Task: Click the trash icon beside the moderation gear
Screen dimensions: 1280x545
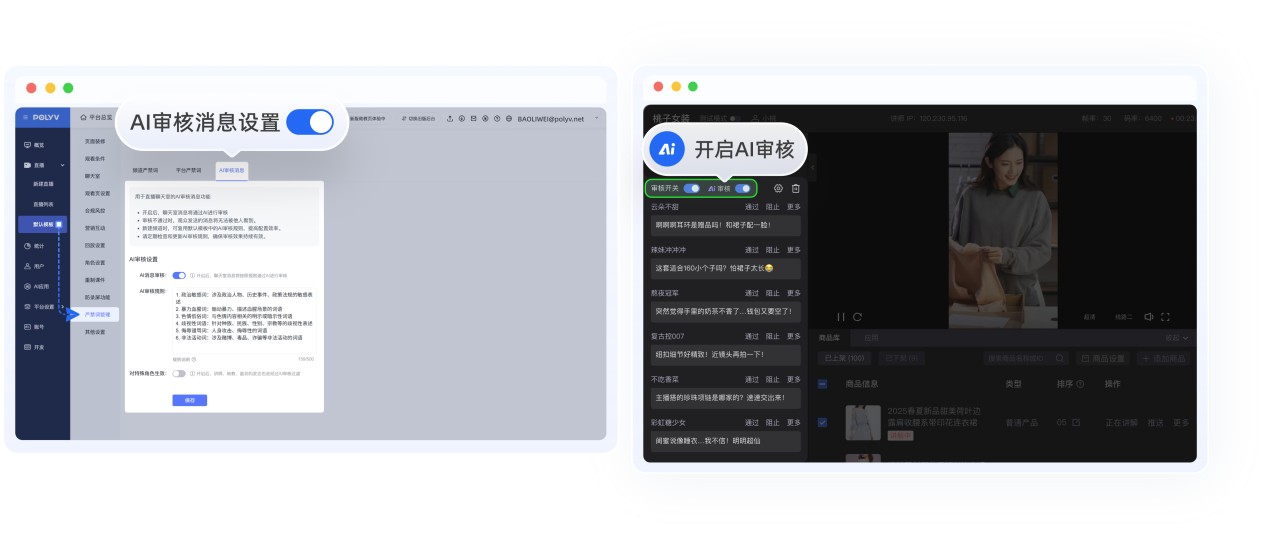Action: (x=796, y=188)
